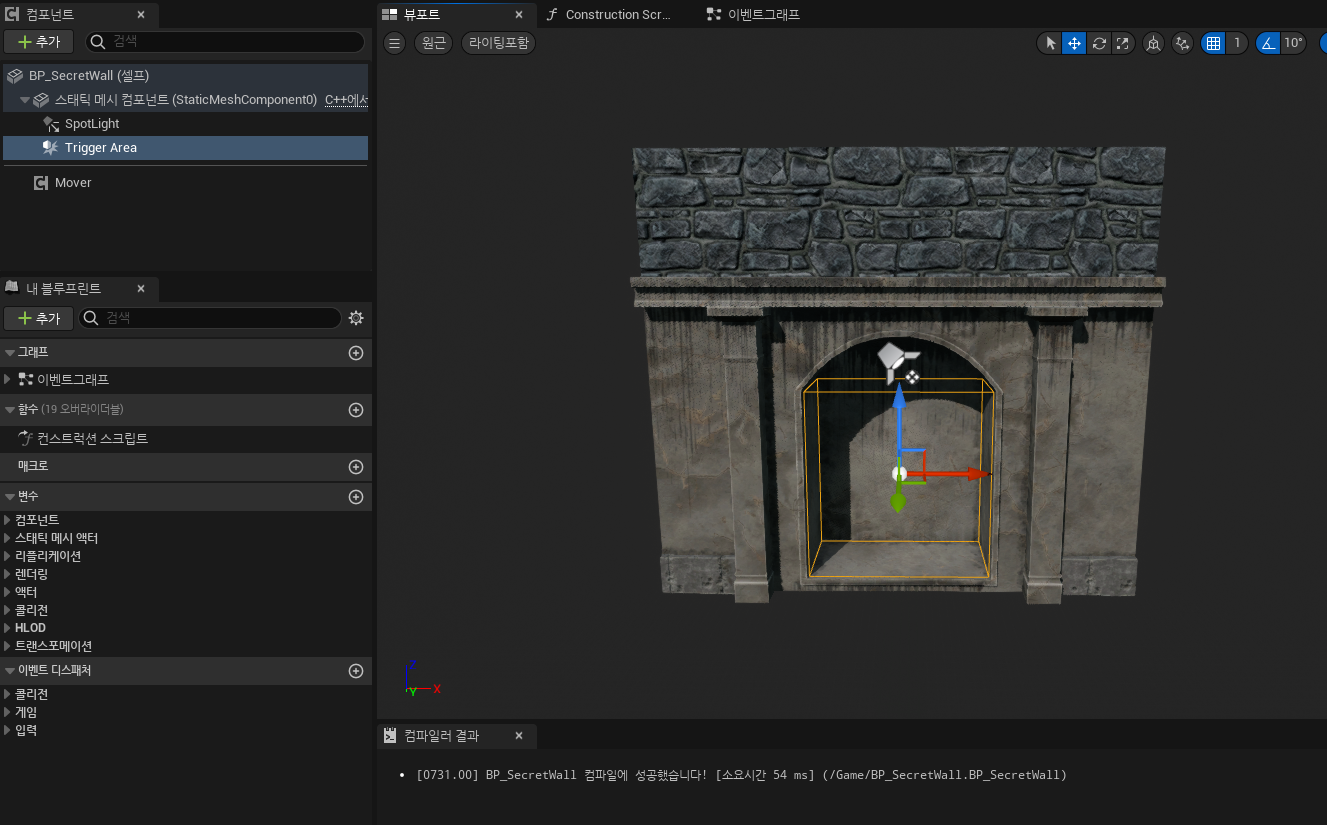The width and height of the screenshot is (1327, 825).
Task: Add a new graph with 그래프 plus icon
Action: coord(355,352)
